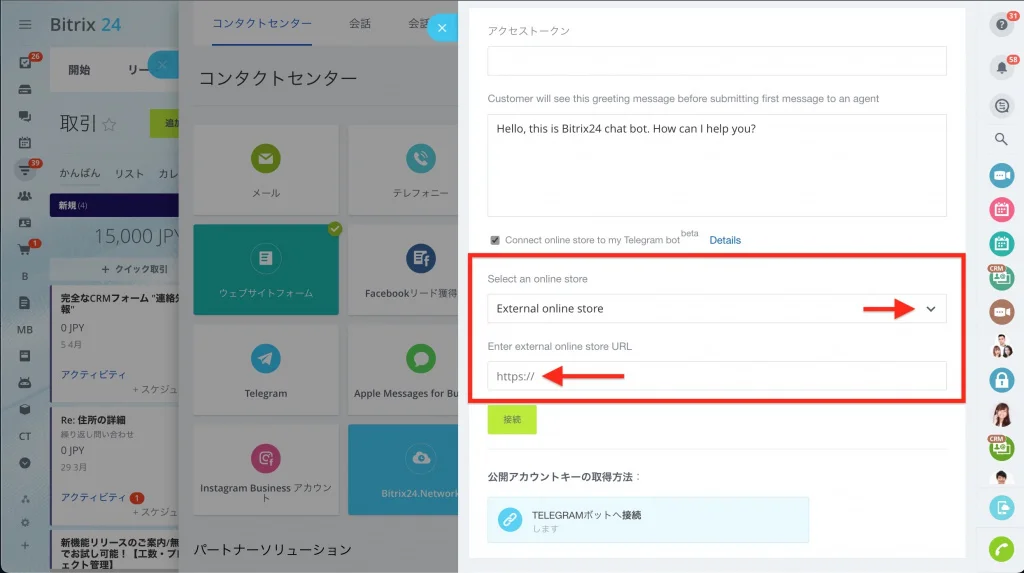Open the Re: 住所の詳細 deal card
This screenshot has width=1024, height=573.
pos(115,466)
